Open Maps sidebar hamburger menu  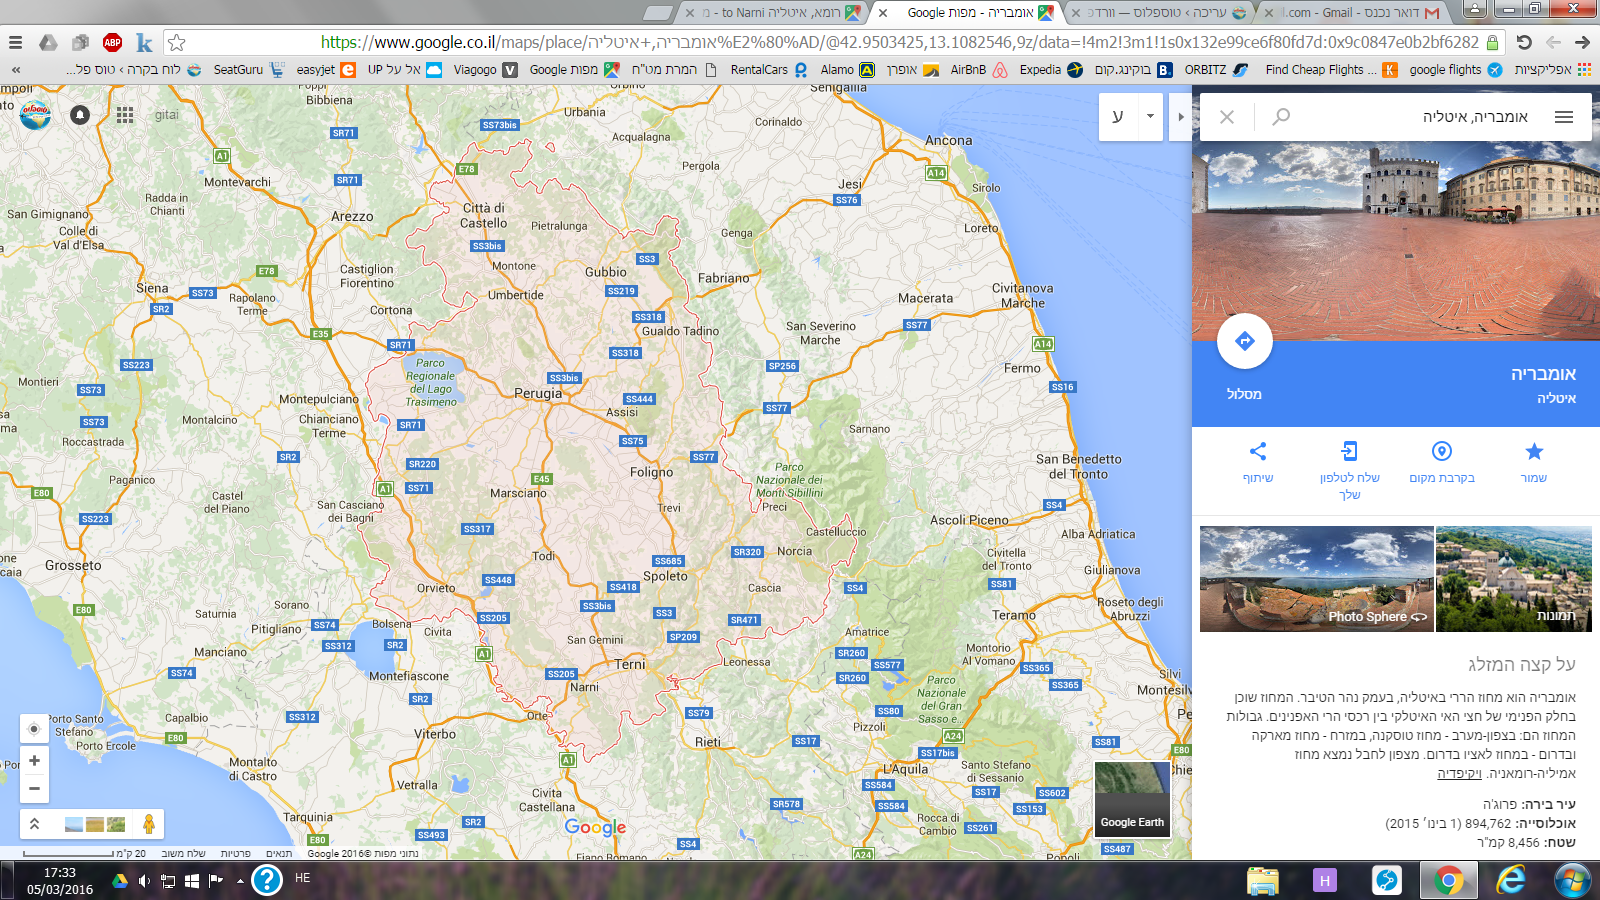click(1564, 117)
